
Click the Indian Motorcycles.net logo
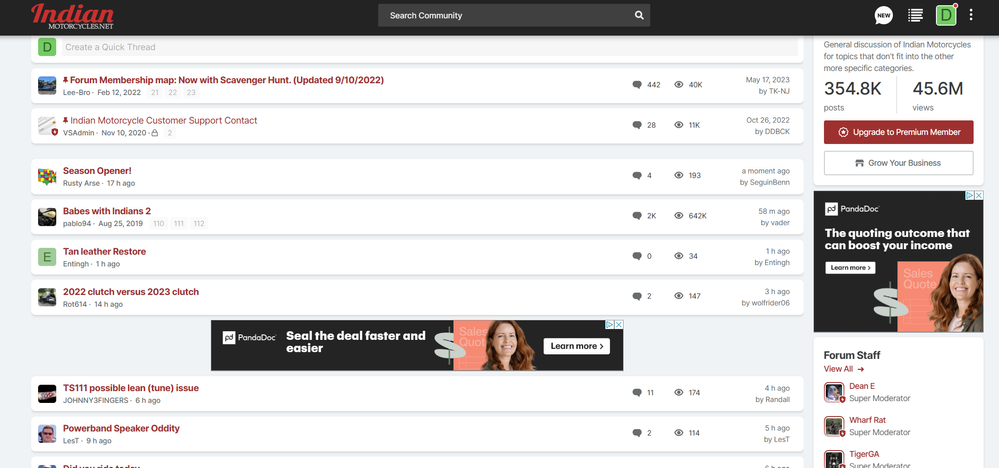[x=73, y=17]
